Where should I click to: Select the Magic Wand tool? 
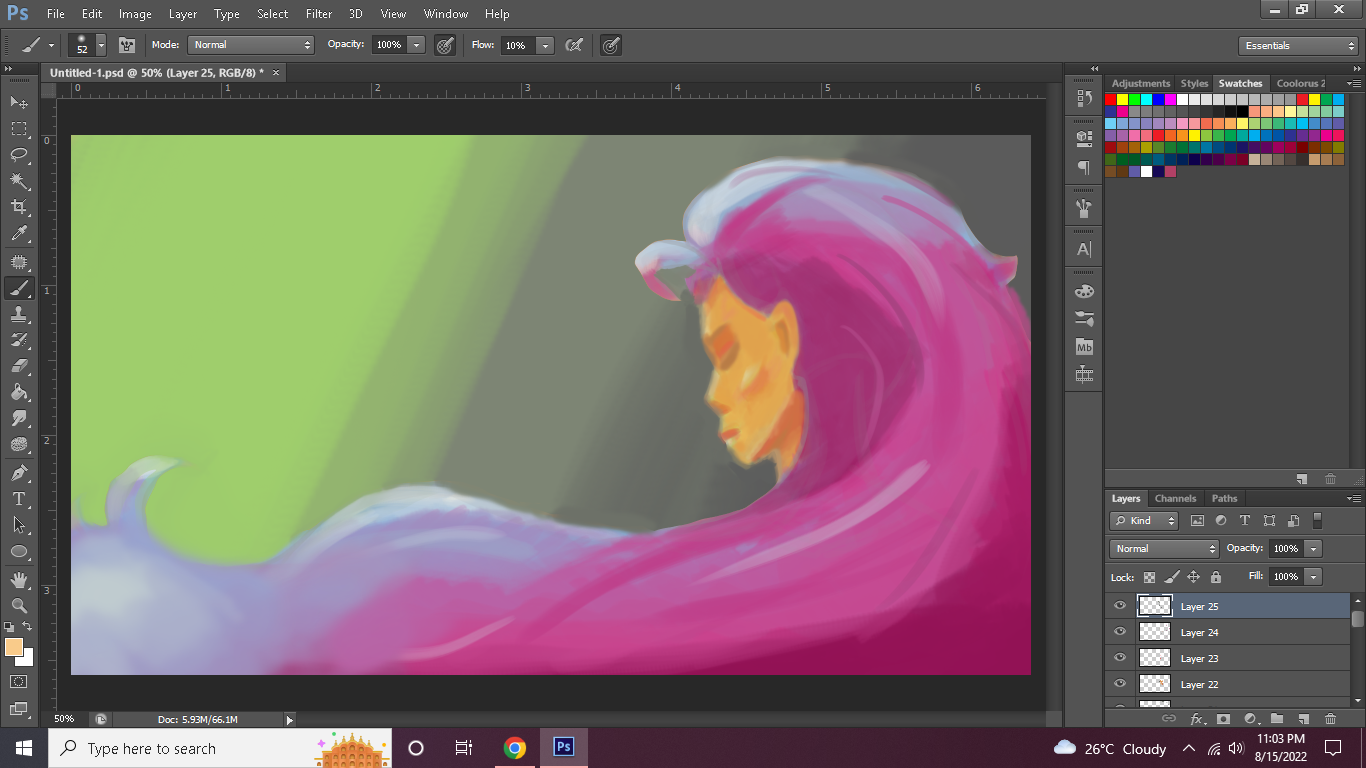[x=19, y=181]
